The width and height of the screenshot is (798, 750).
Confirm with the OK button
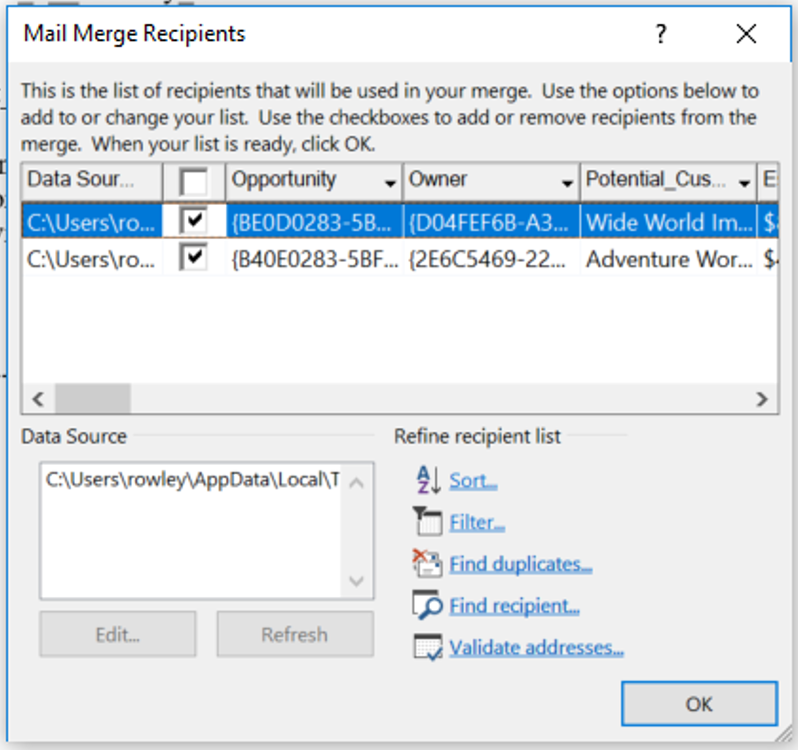point(699,704)
